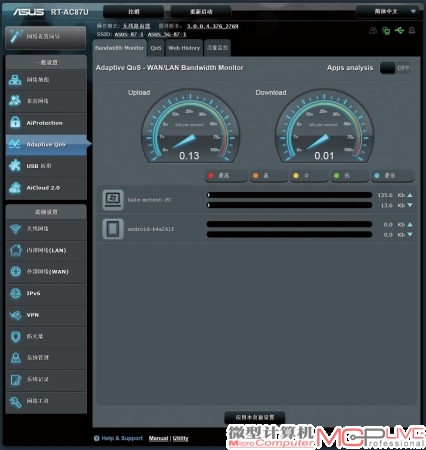Switch to the Web History tab
Screen dimensions: 426x450
(x=184, y=48)
